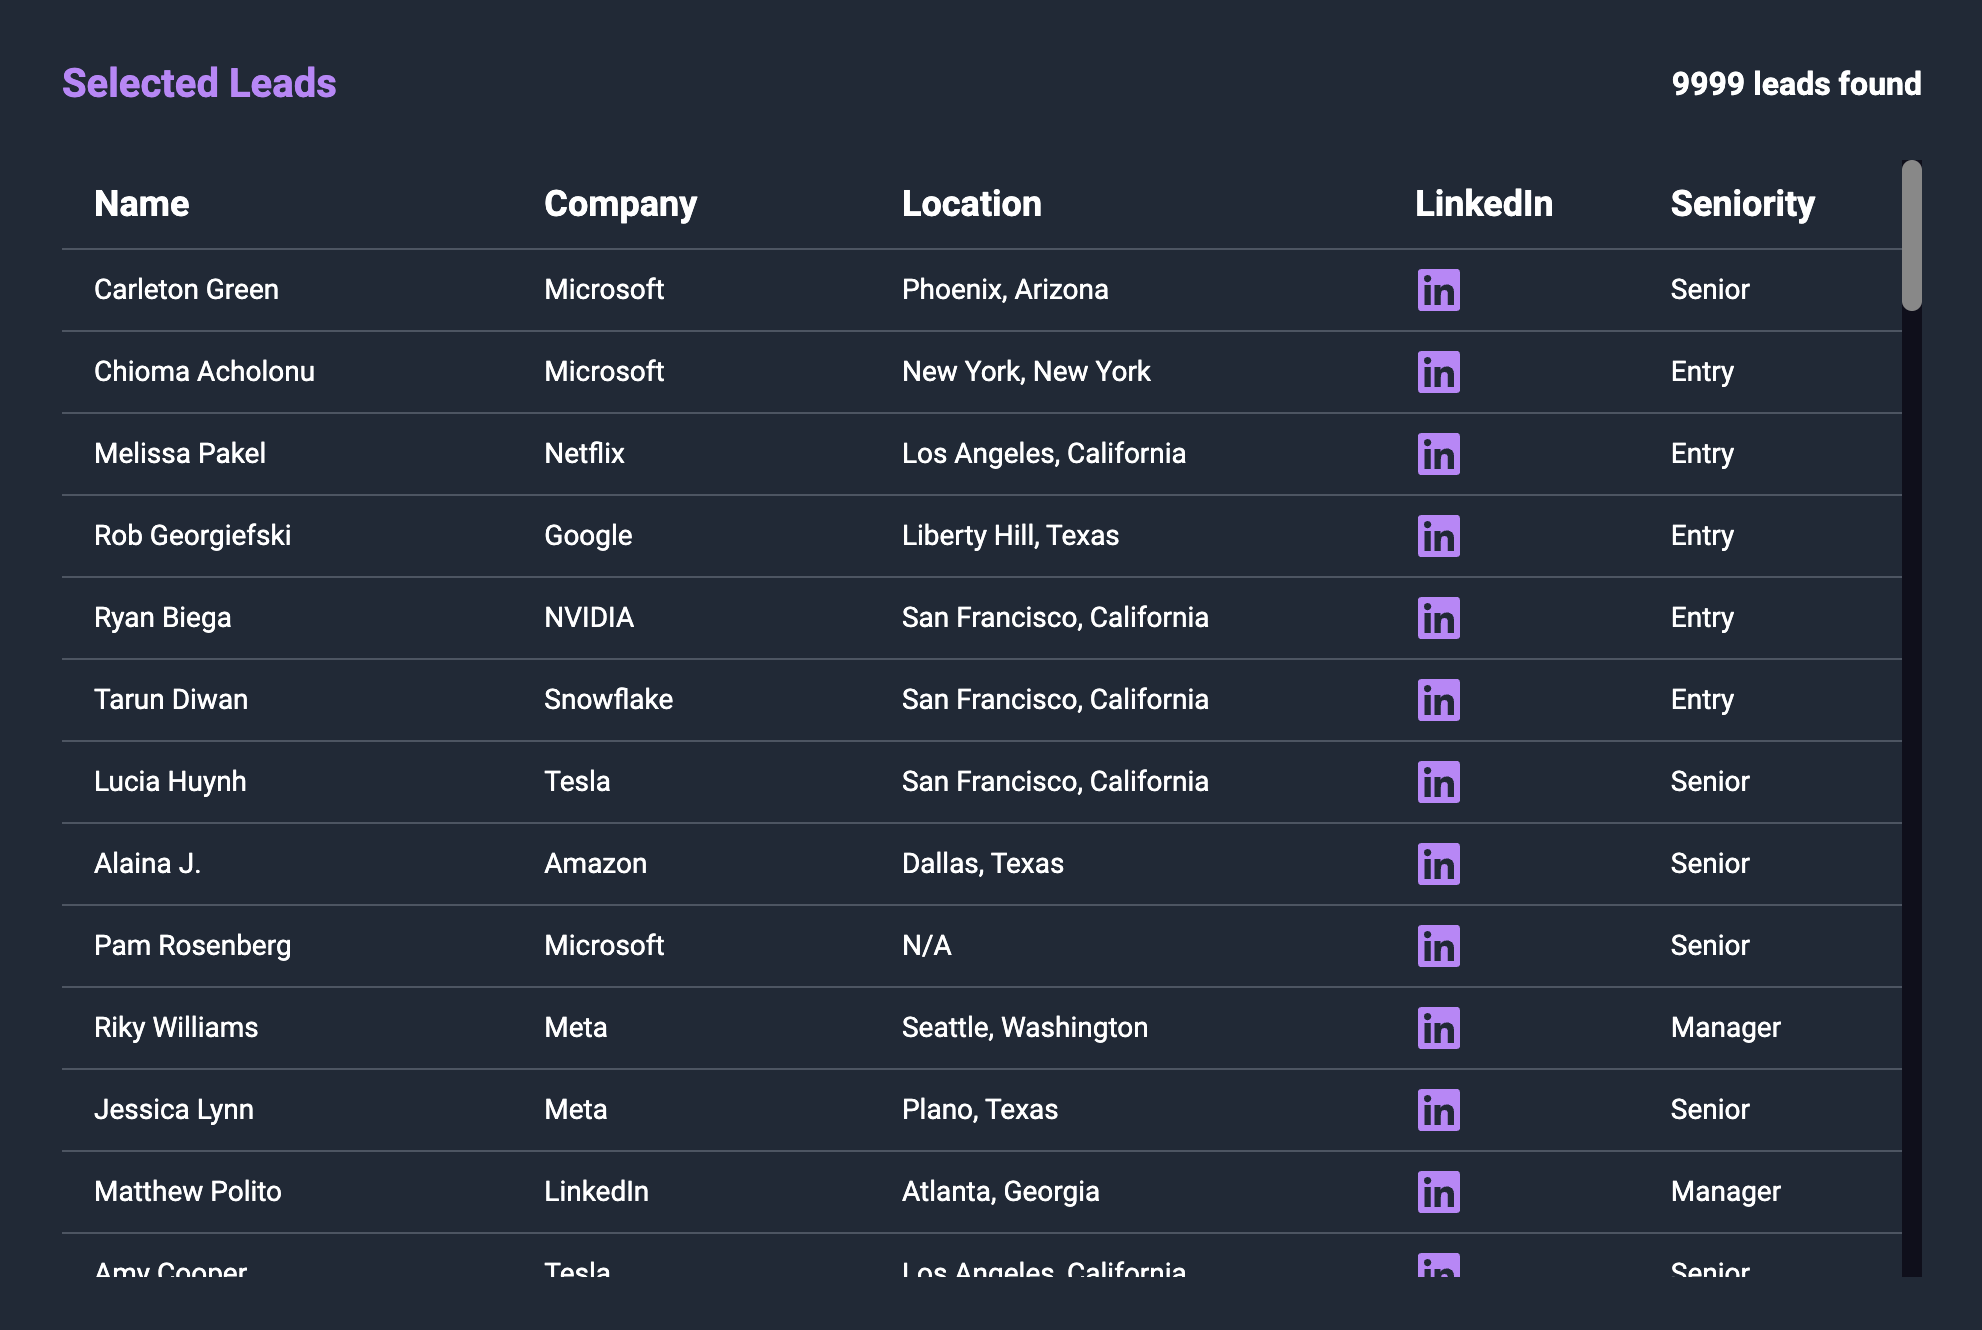Click the Selected Leads heading
This screenshot has width=1982, height=1330.
(199, 83)
